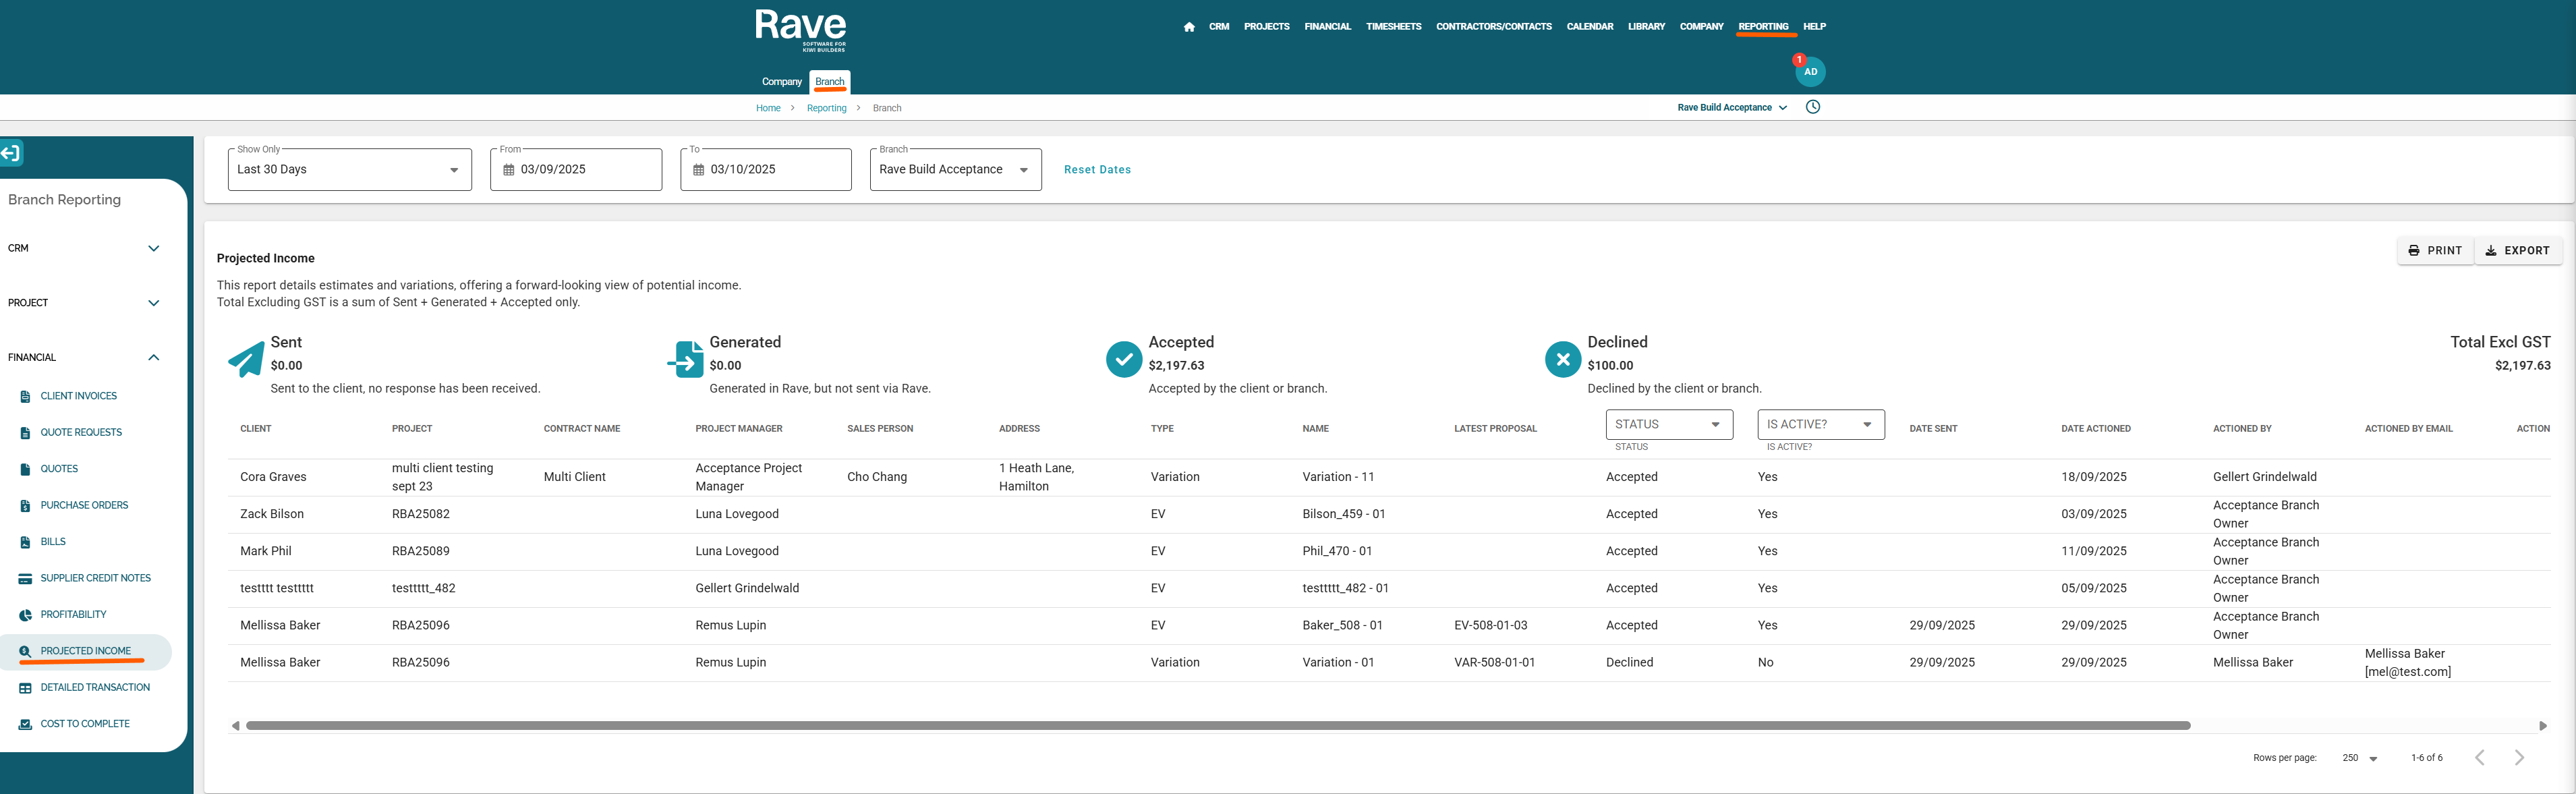Viewport: 2576px width, 794px height.
Task: Open the Is Active filter dropdown
Action: [x=1820, y=425]
